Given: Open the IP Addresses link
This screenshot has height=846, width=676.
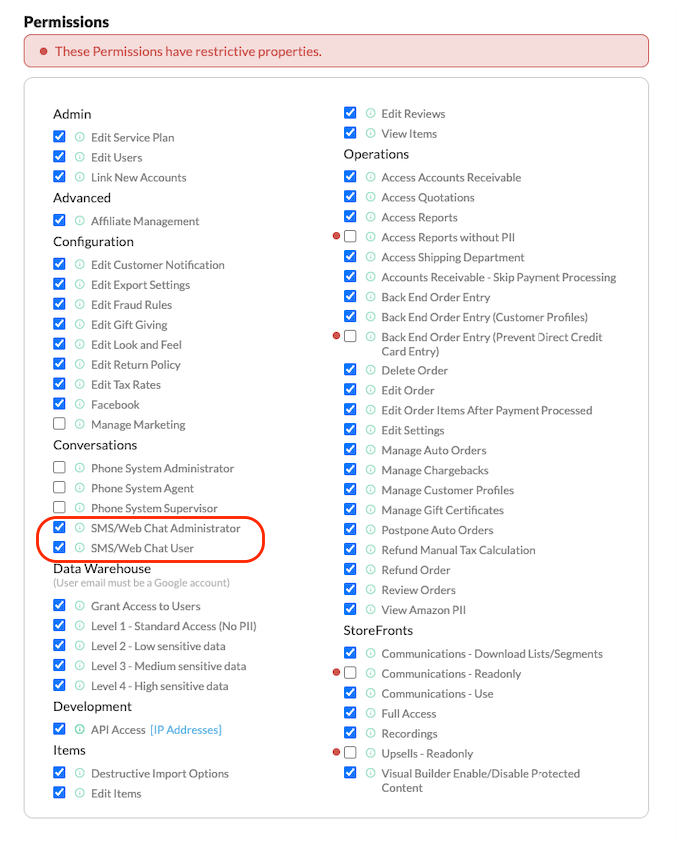Looking at the screenshot, I should [x=186, y=730].
